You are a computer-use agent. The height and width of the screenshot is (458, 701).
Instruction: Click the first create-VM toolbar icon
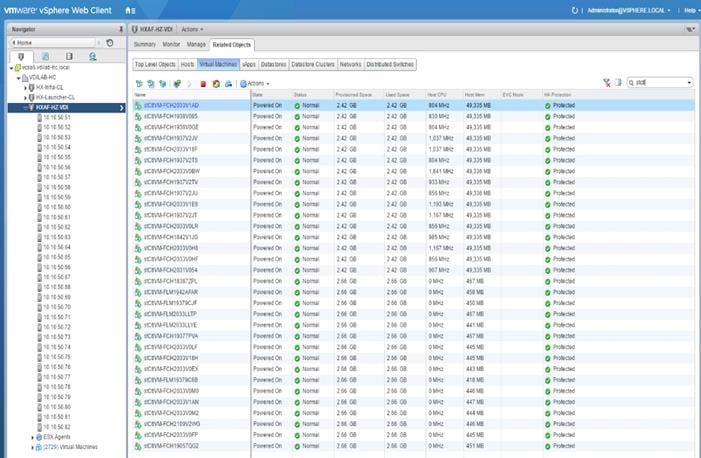(x=139, y=84)
